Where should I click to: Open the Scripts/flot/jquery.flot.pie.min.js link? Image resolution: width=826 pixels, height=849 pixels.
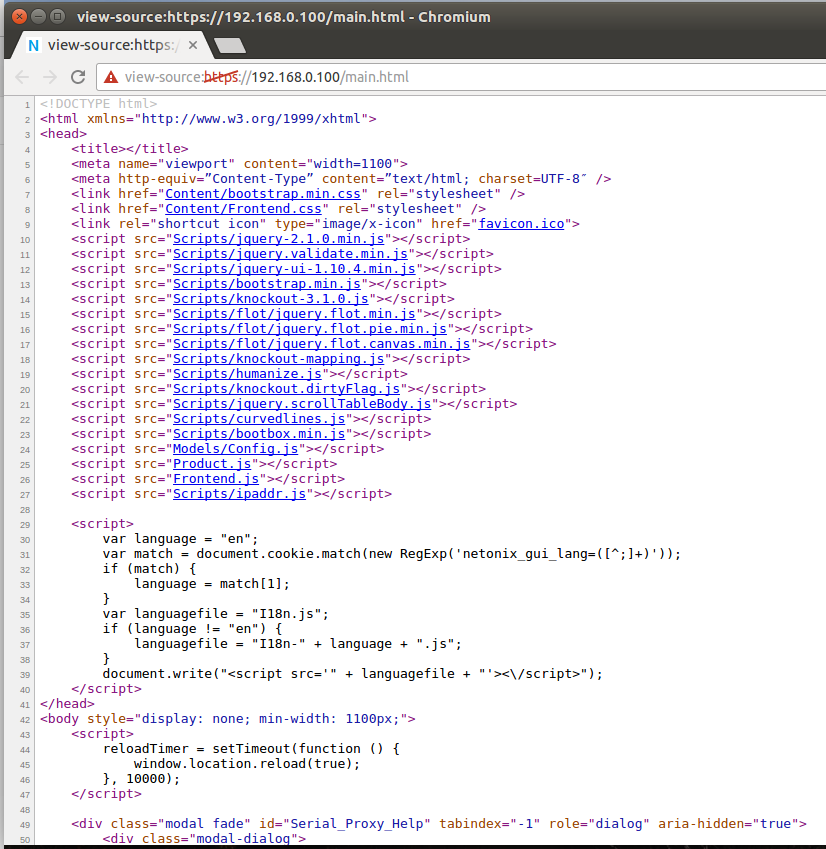tap(309, 329)
